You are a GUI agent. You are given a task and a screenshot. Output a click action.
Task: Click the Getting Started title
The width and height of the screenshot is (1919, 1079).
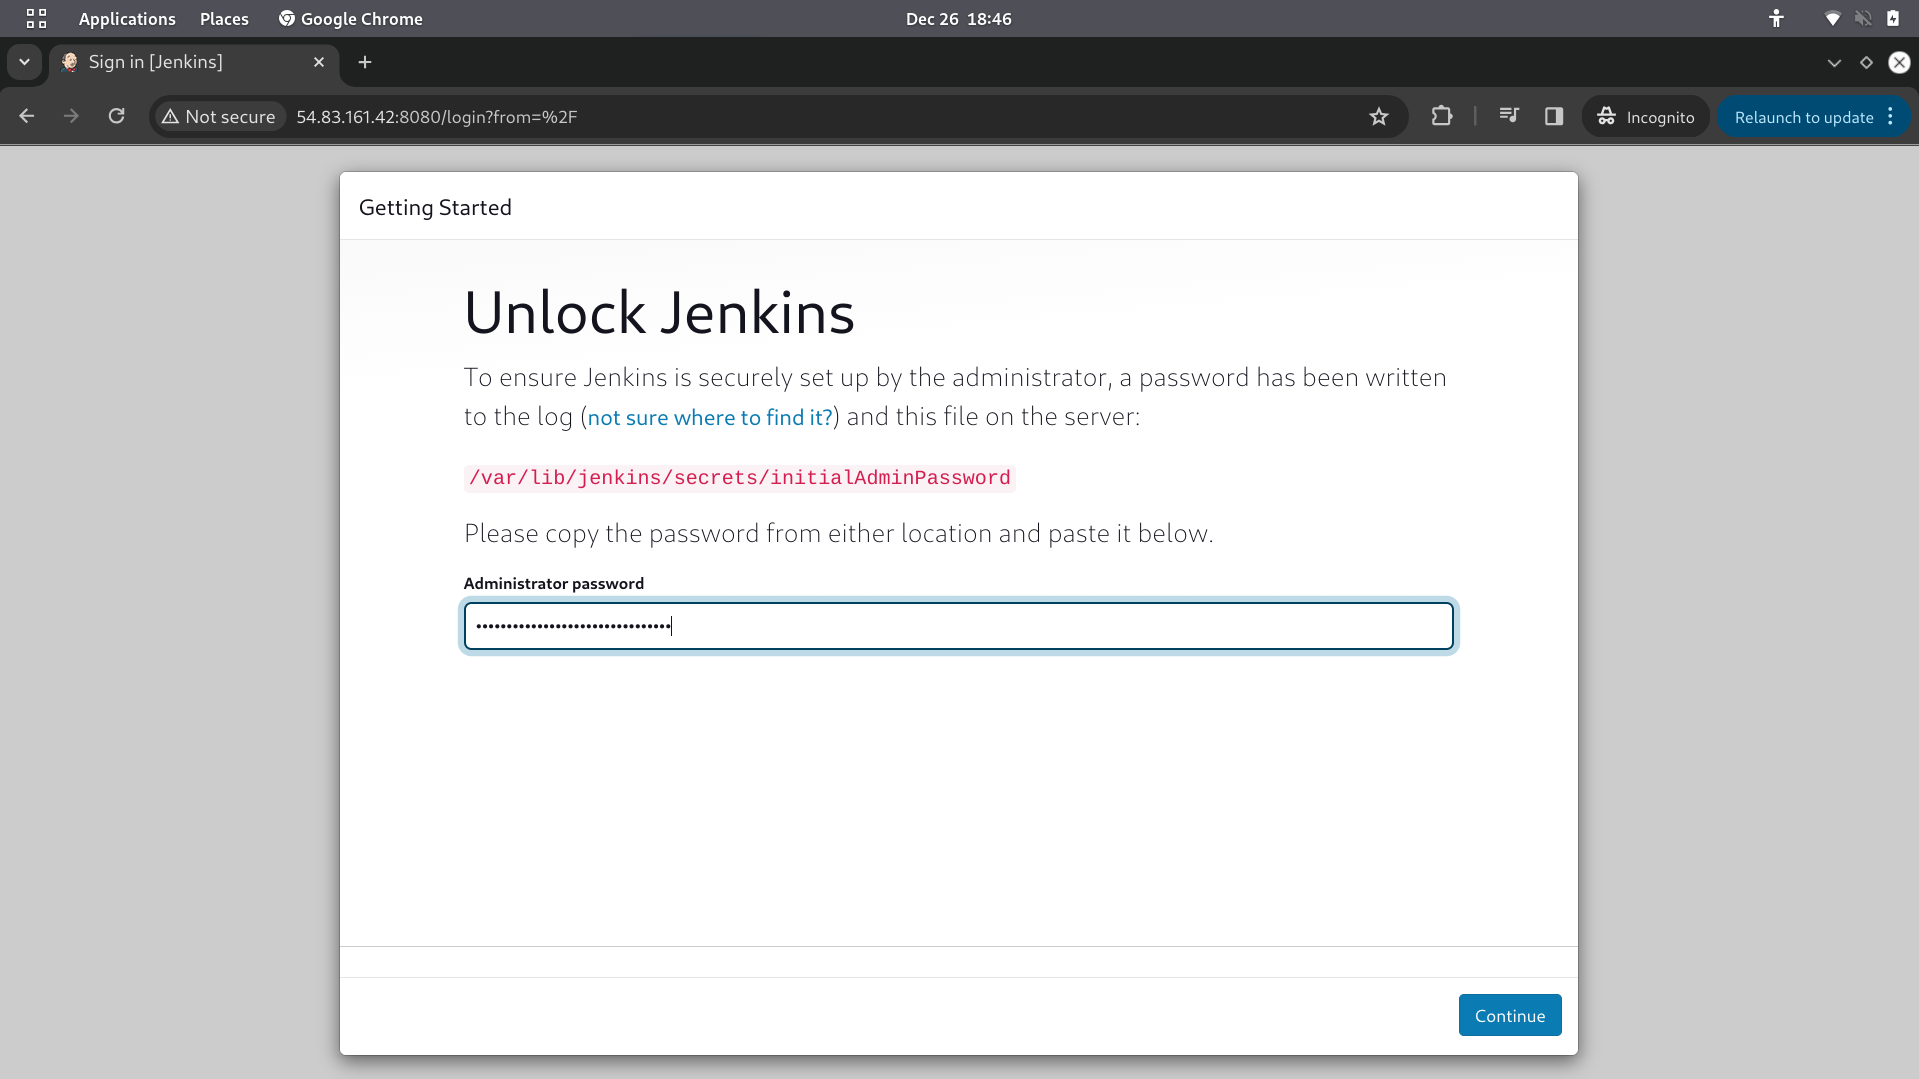[435, 207]
